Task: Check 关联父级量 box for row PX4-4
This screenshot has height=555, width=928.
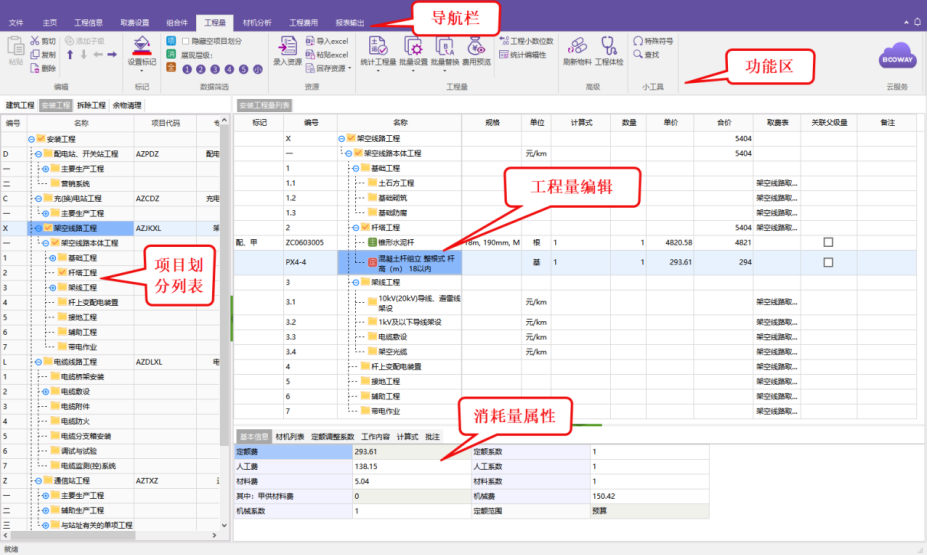Action: pyautogui.click(x=828, y=262)
